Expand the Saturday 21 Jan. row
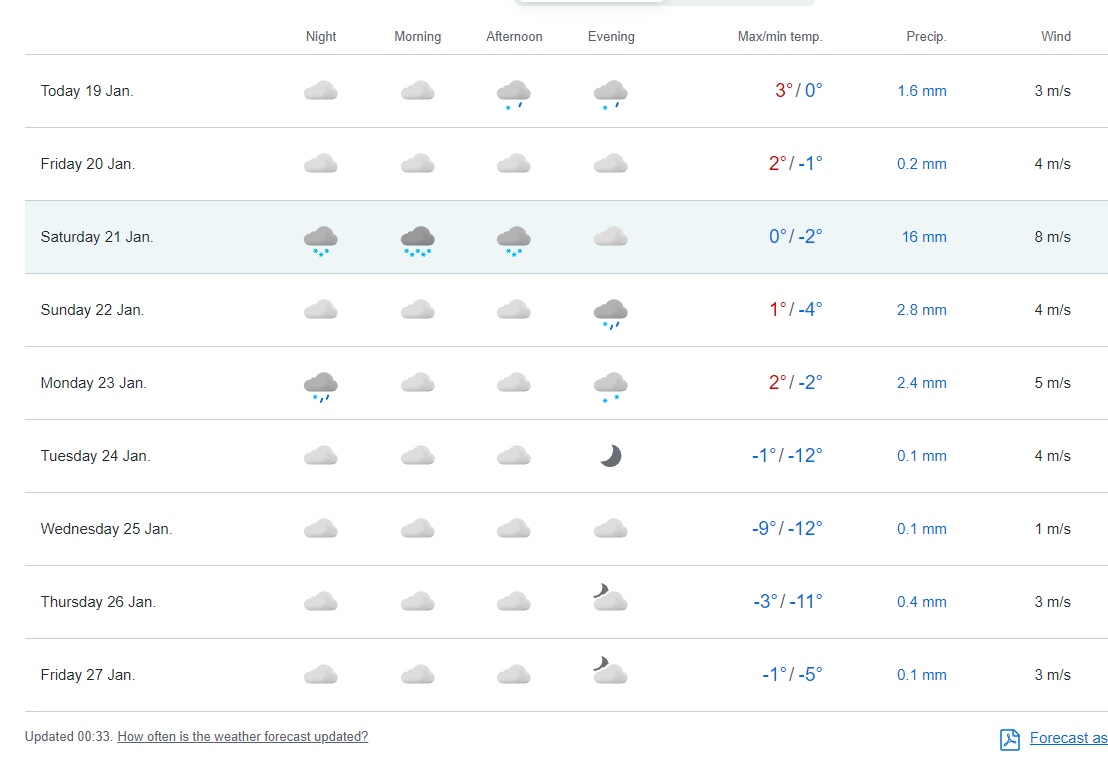The image size is (1108, 774). pos(97,237)
